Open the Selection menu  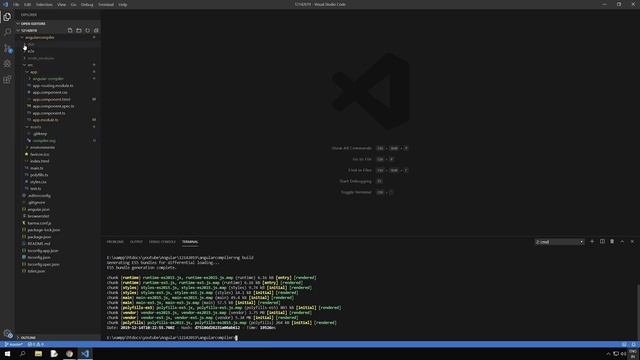pyautogui.click(x=44, y=4)
